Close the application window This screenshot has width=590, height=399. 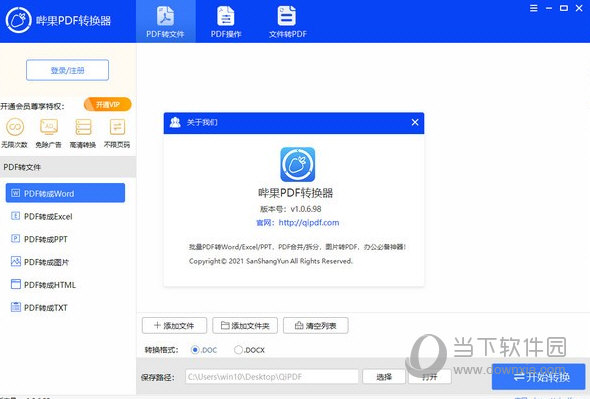coord(579,8)
